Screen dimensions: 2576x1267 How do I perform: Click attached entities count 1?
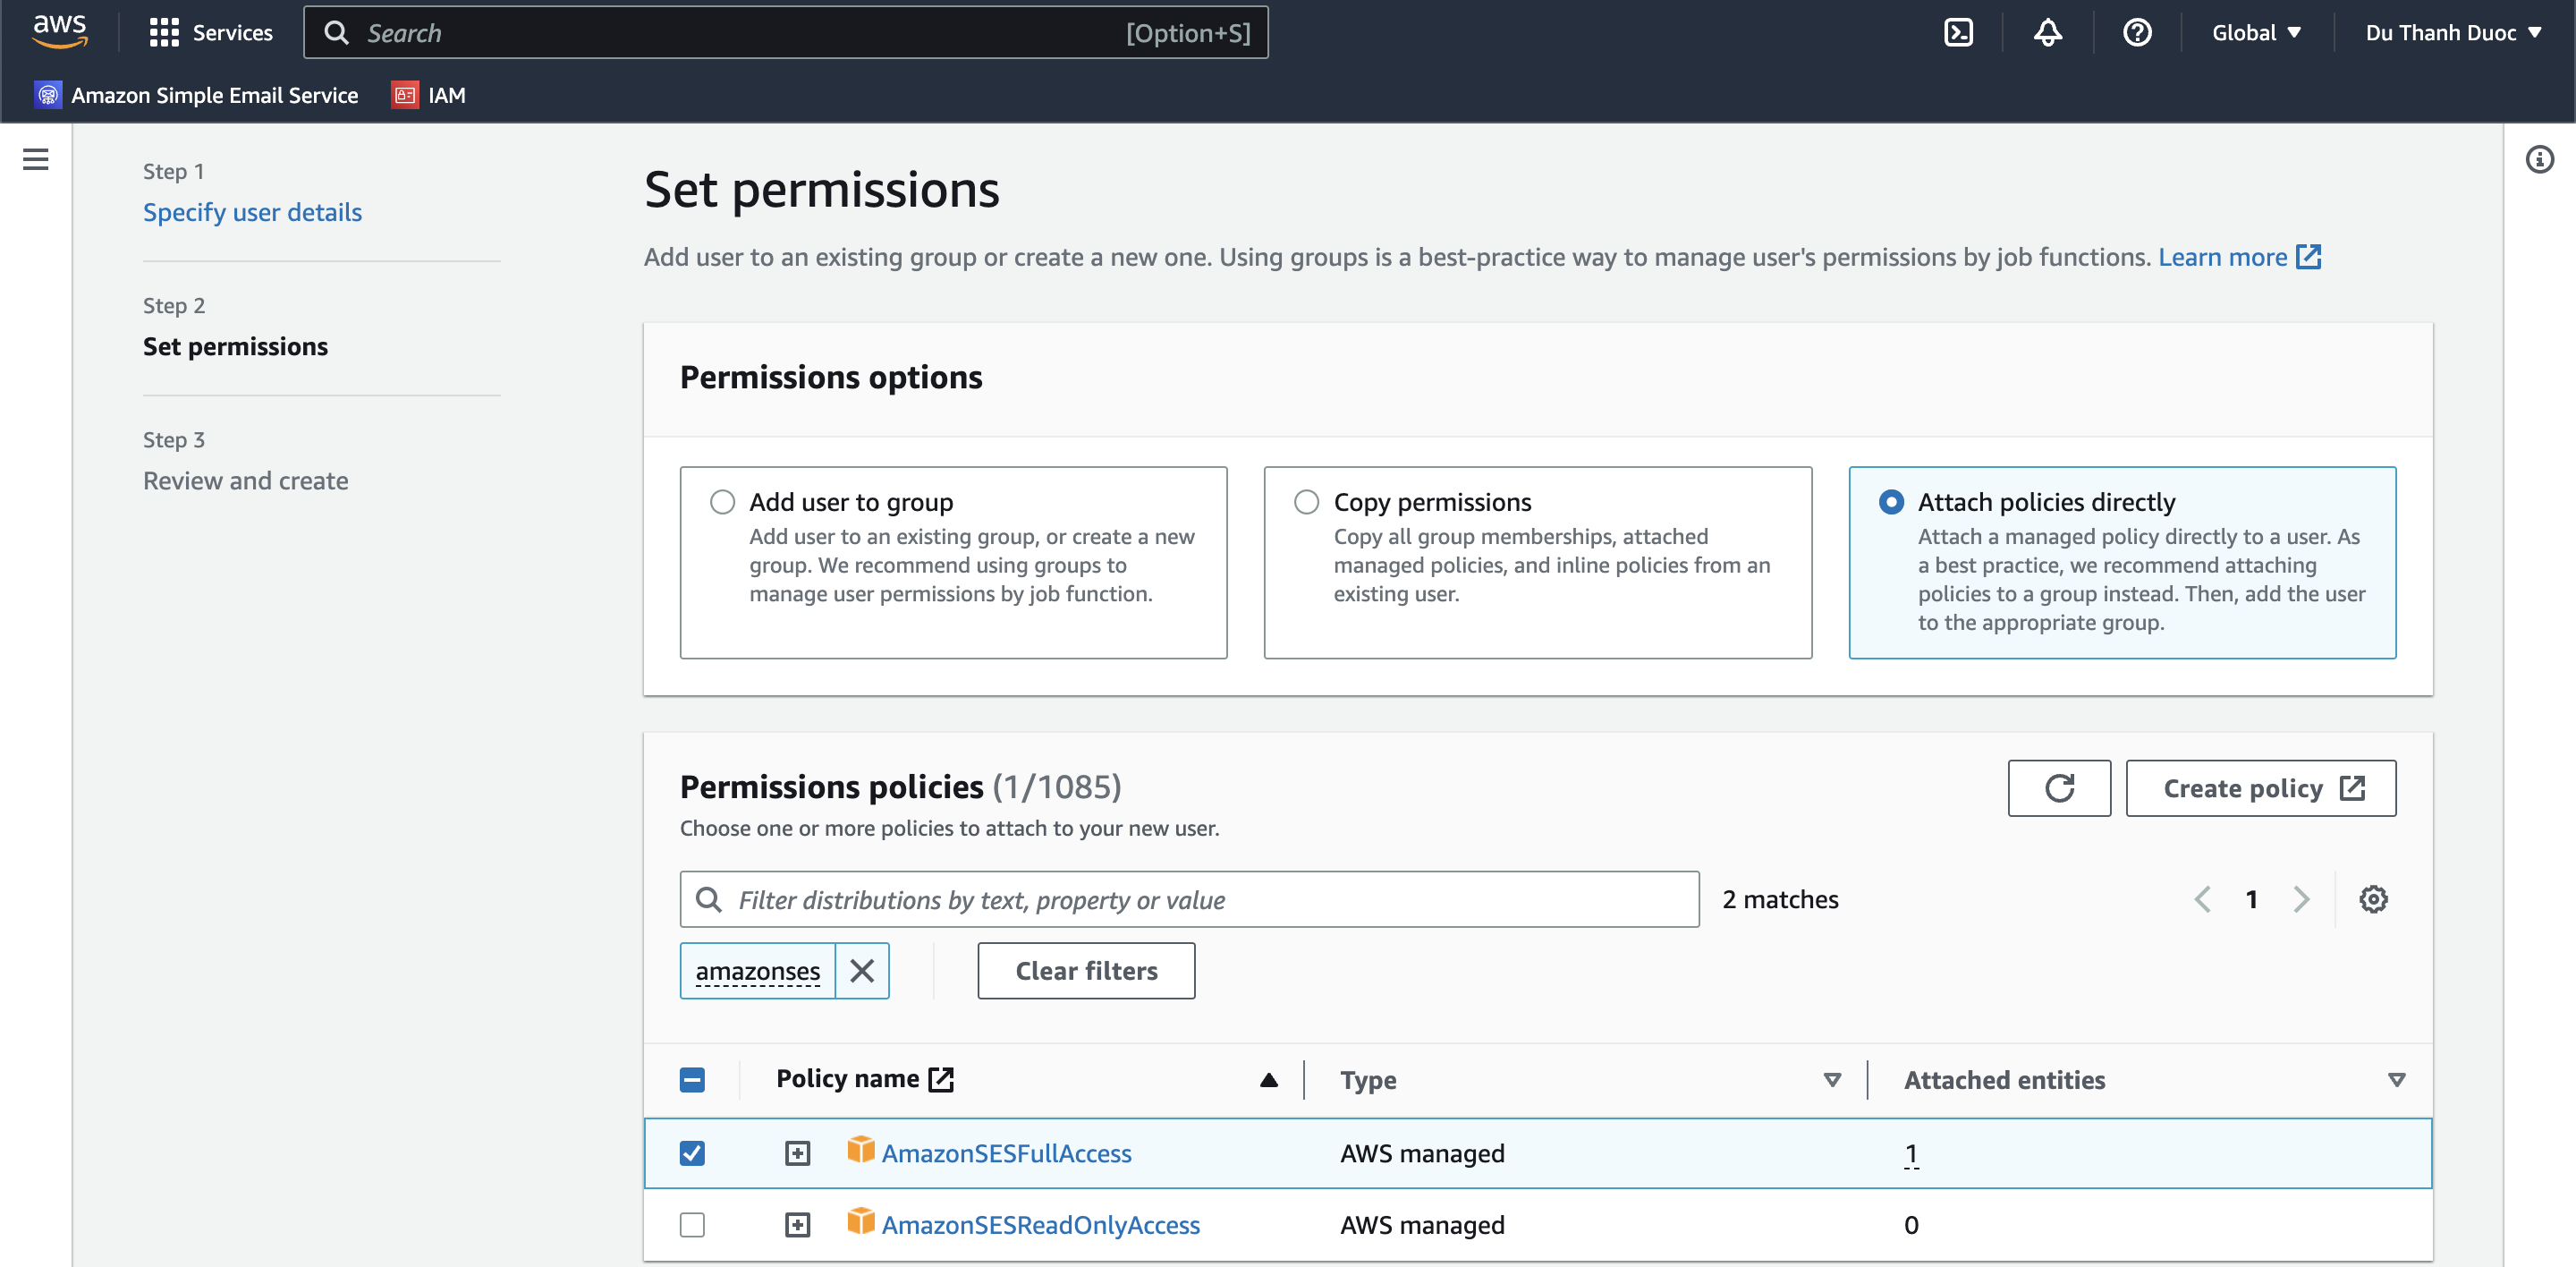[x=1911, y=1153]
